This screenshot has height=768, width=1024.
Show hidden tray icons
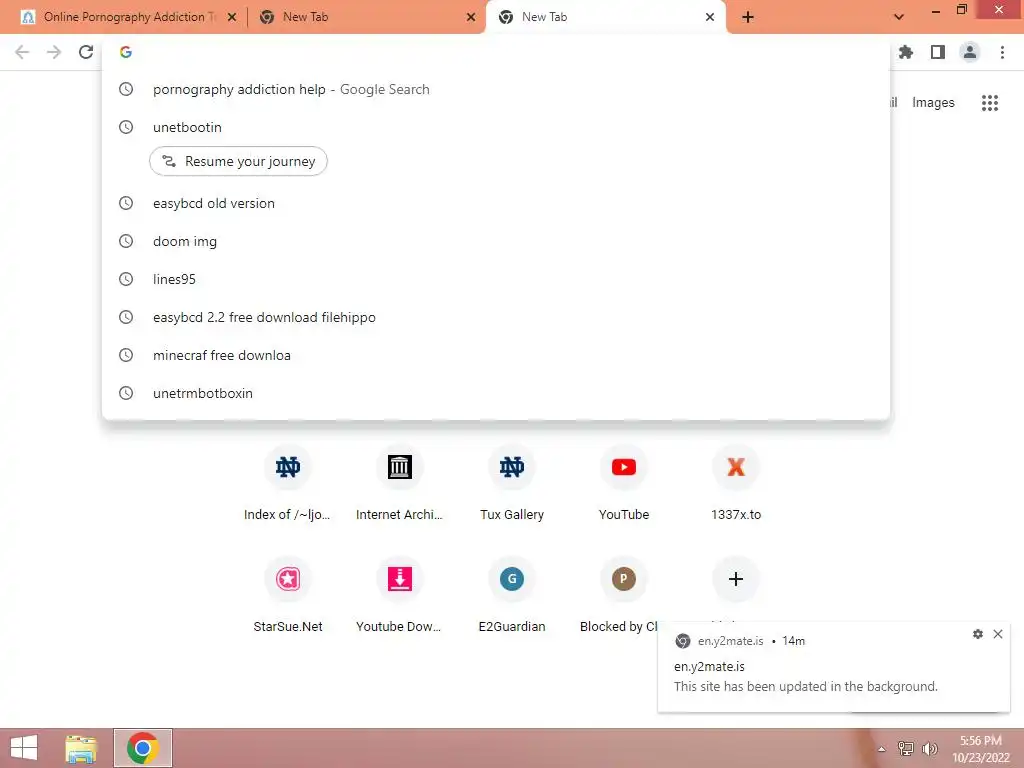882,749
